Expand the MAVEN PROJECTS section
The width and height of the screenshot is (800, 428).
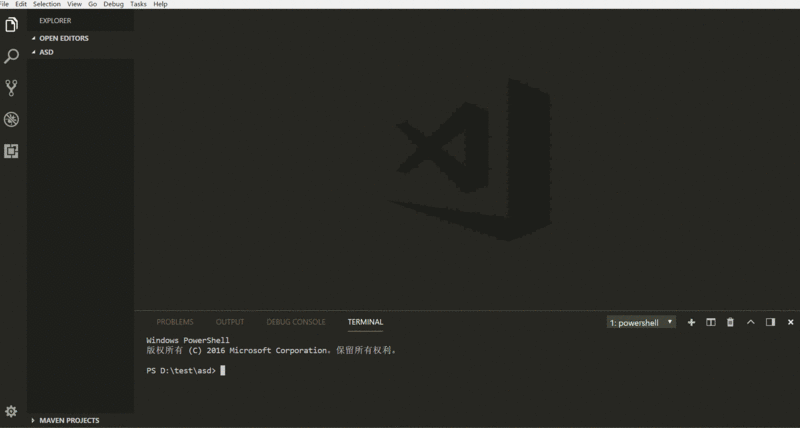pyautogui.click(x=80, y=420)
